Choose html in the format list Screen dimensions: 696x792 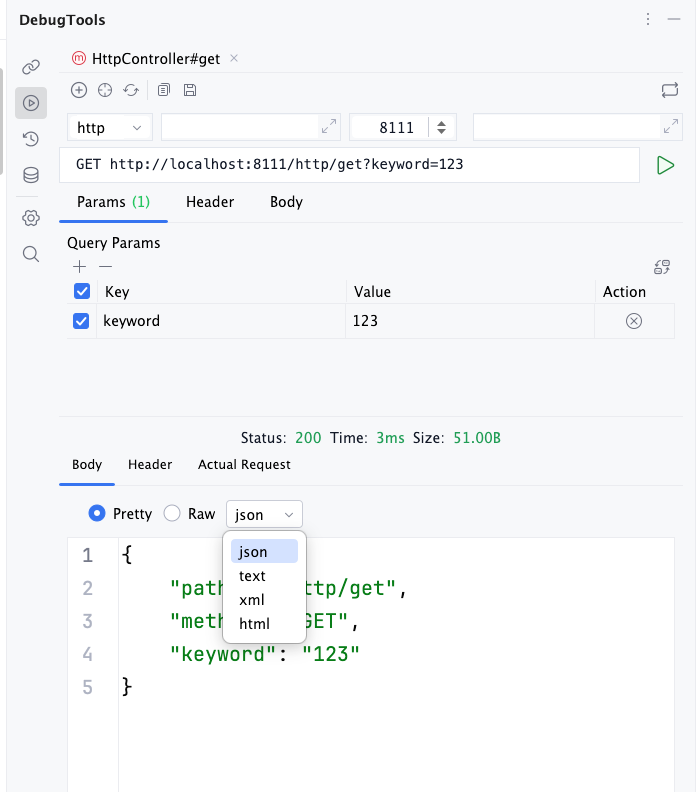264,623
